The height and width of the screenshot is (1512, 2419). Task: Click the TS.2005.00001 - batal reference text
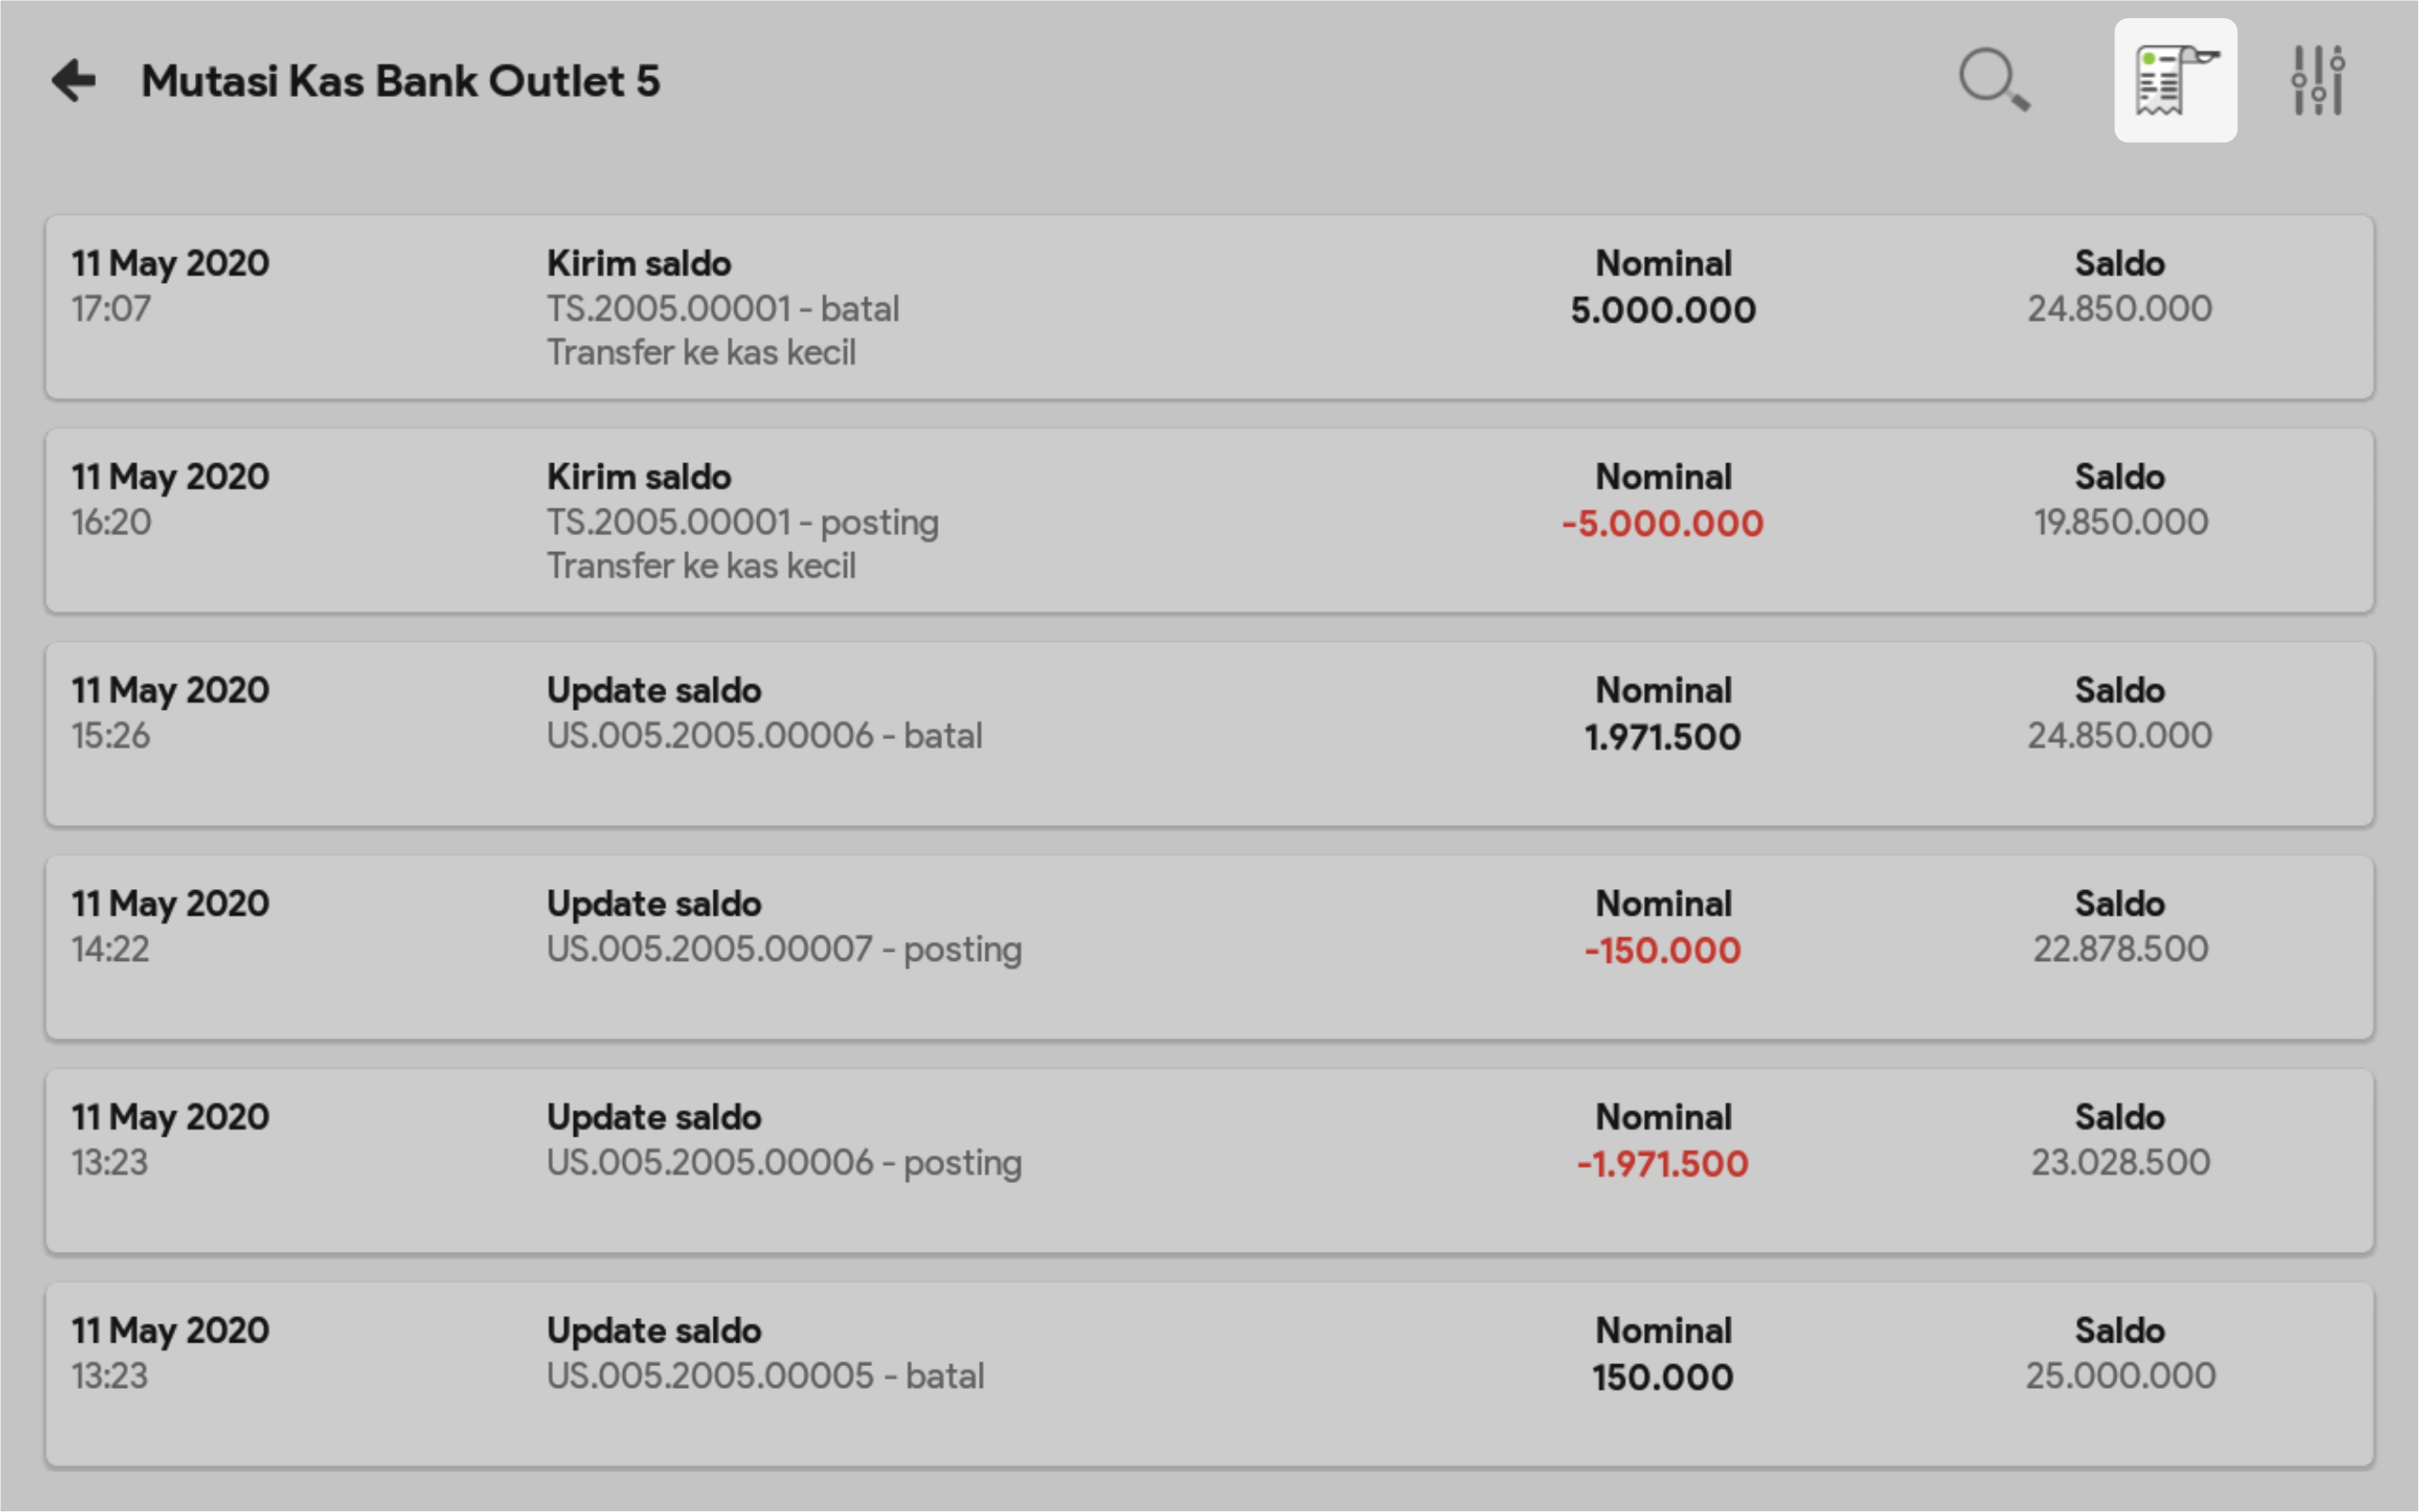[722, 309]
